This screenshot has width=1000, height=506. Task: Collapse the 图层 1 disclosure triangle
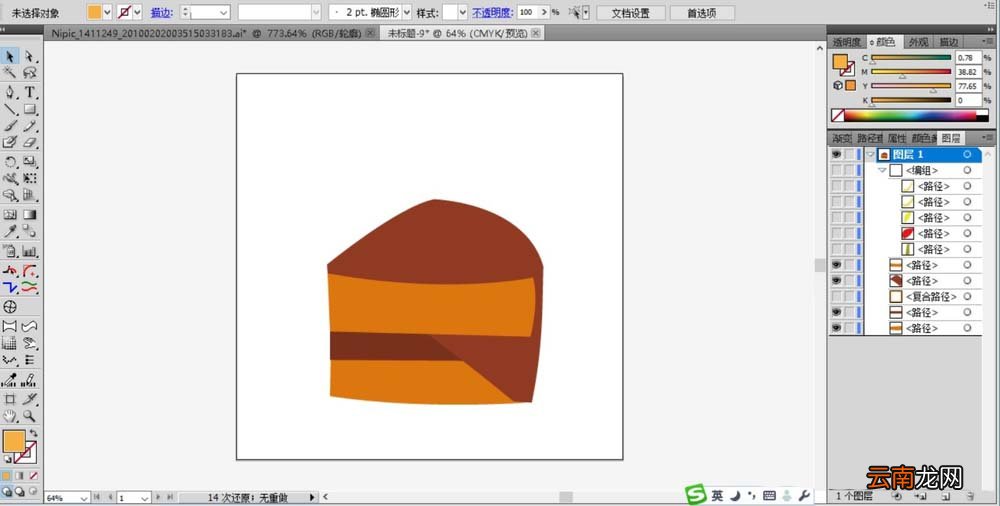coord(870,154)
